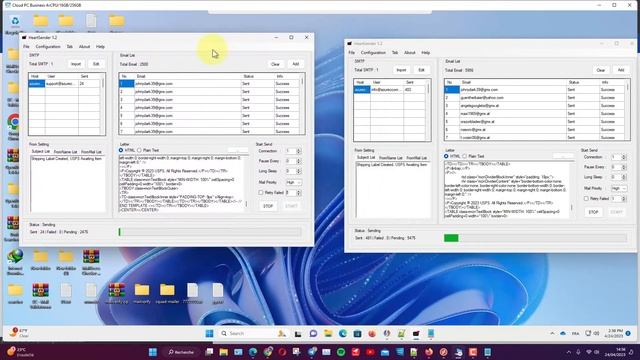This screenshot has height=360, width=640.
Task: Open the Recherche search on host taskbar
Action: click(181, 352)
